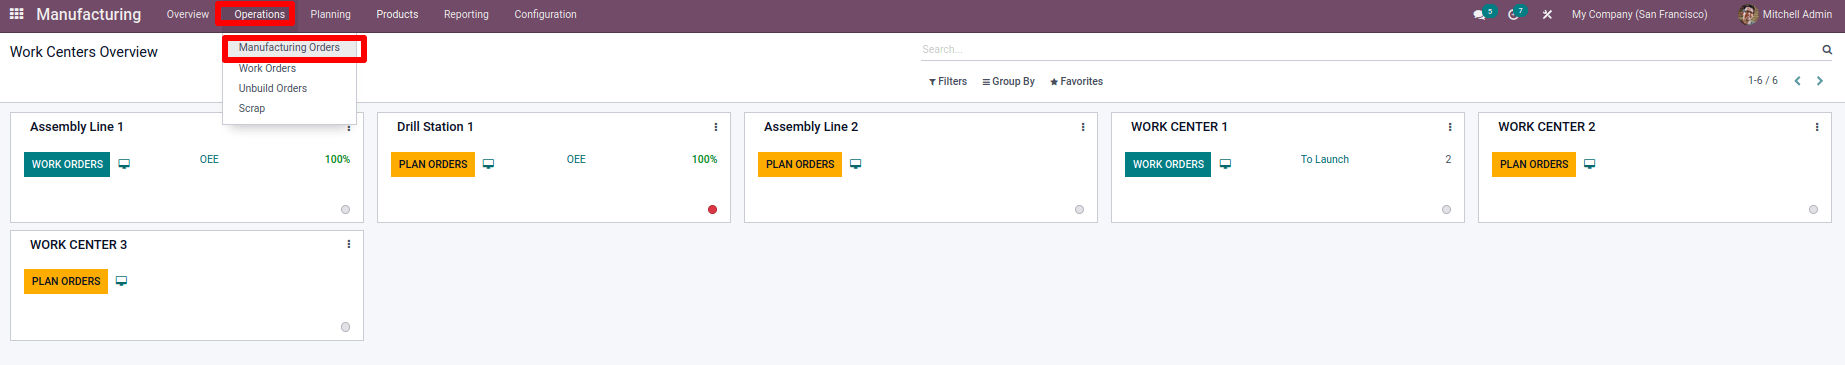Open the WORK CENTER 2 monitor icon
The image size is (1845, 365).
pos(1590,164)
